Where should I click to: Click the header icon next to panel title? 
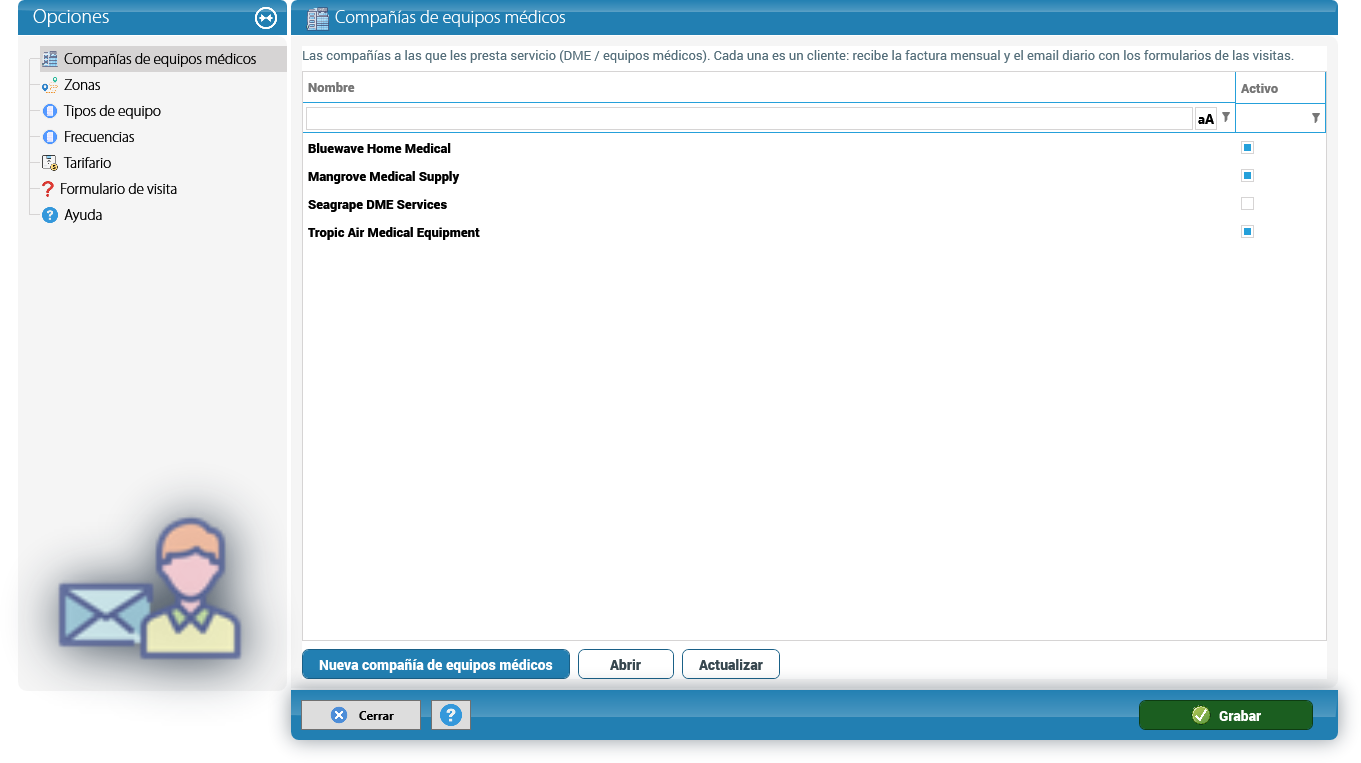(x=318, y=18)
